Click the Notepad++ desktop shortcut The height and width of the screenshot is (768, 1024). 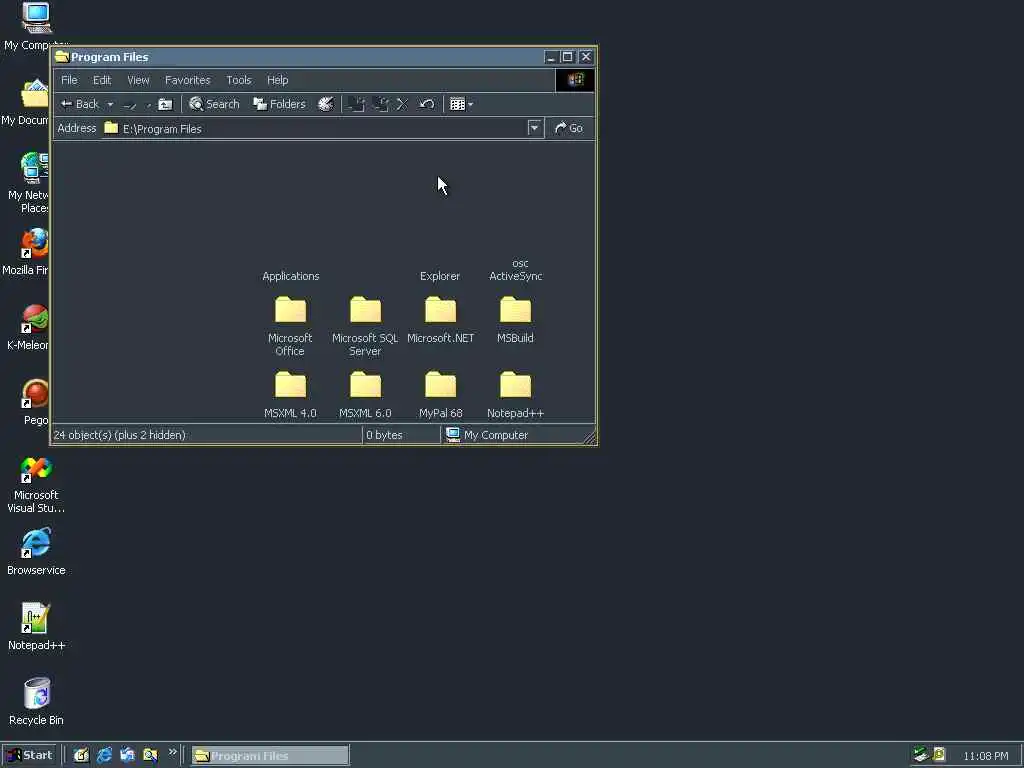[36, 627]
